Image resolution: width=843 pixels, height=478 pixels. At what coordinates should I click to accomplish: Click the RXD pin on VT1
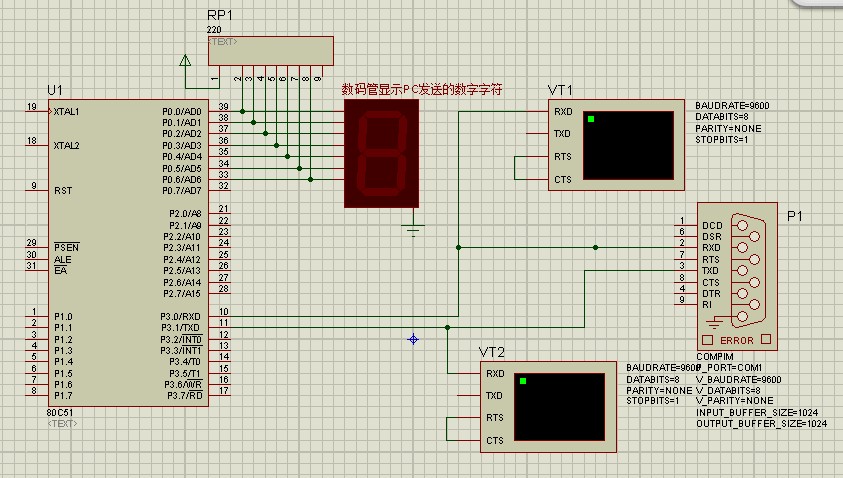coord(563,112)
